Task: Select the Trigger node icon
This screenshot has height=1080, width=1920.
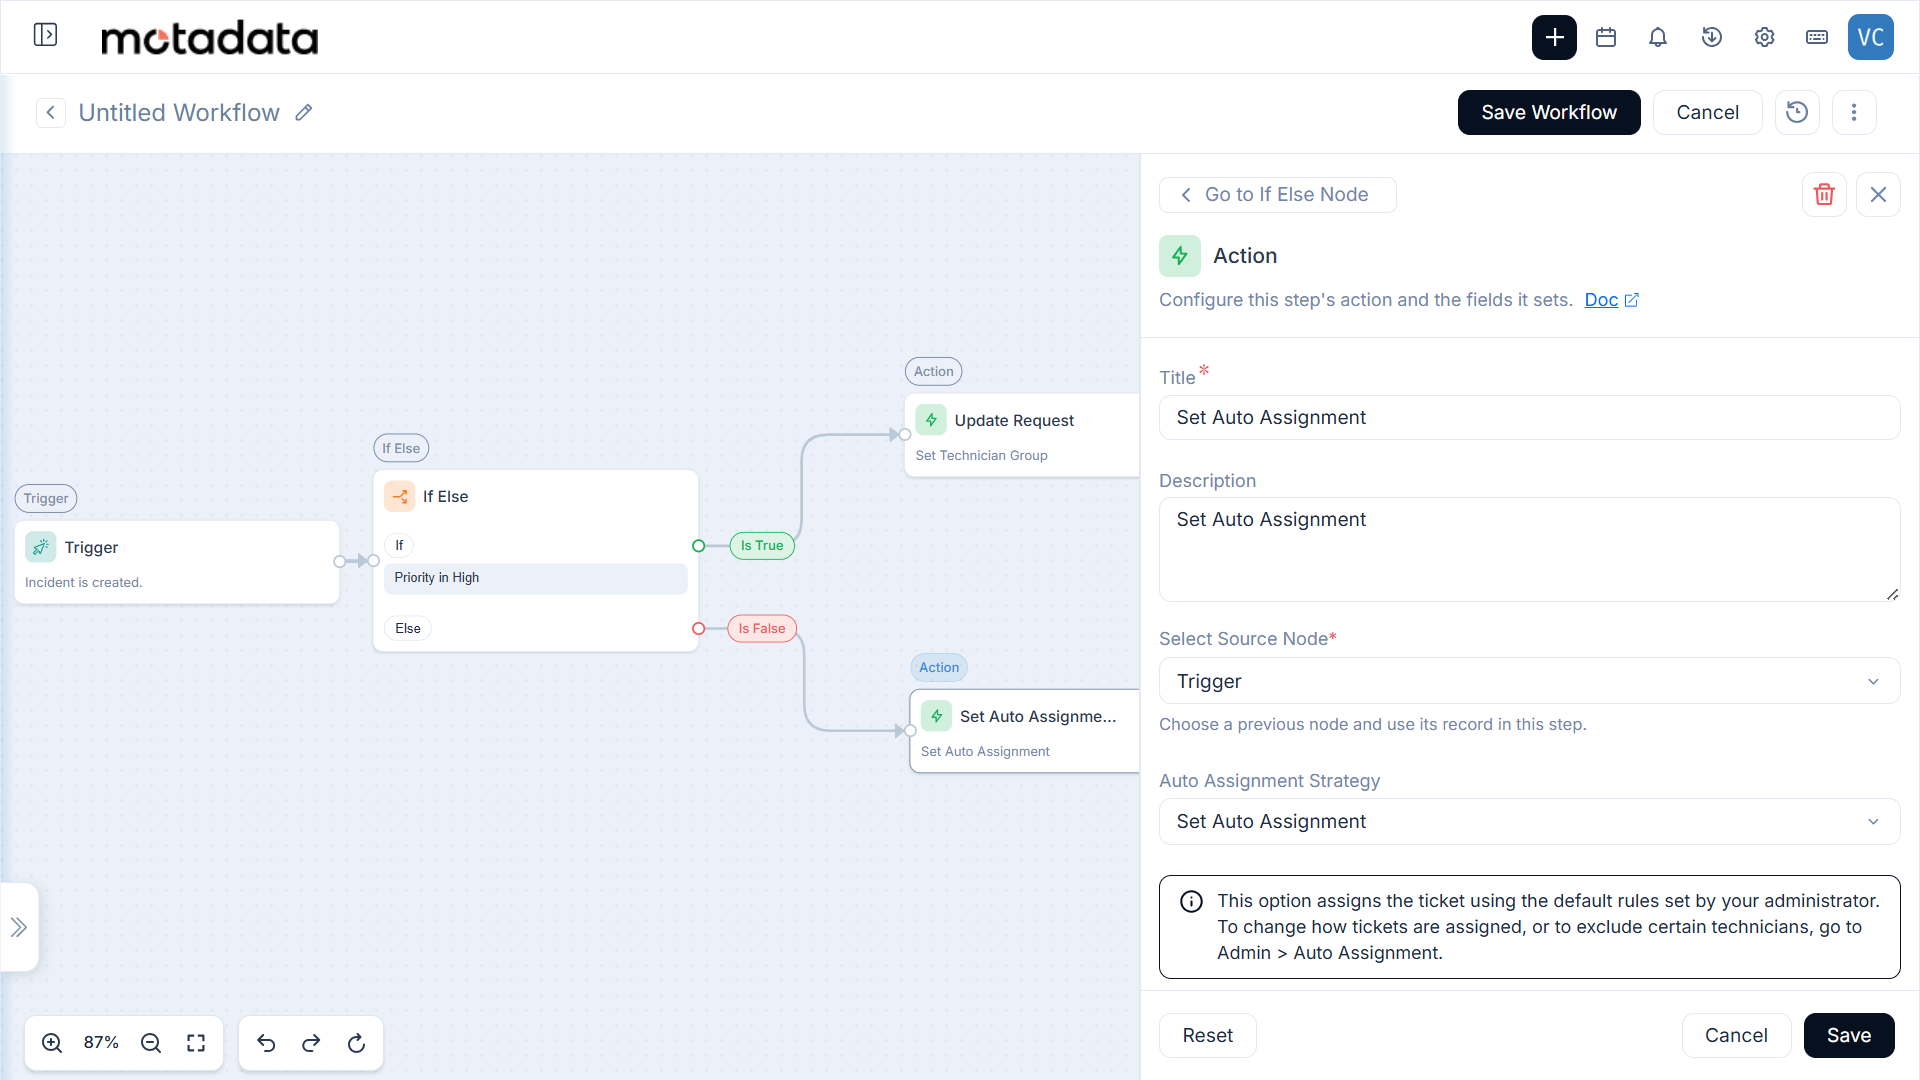Action: pyautogui.click(x=41, y=547)
